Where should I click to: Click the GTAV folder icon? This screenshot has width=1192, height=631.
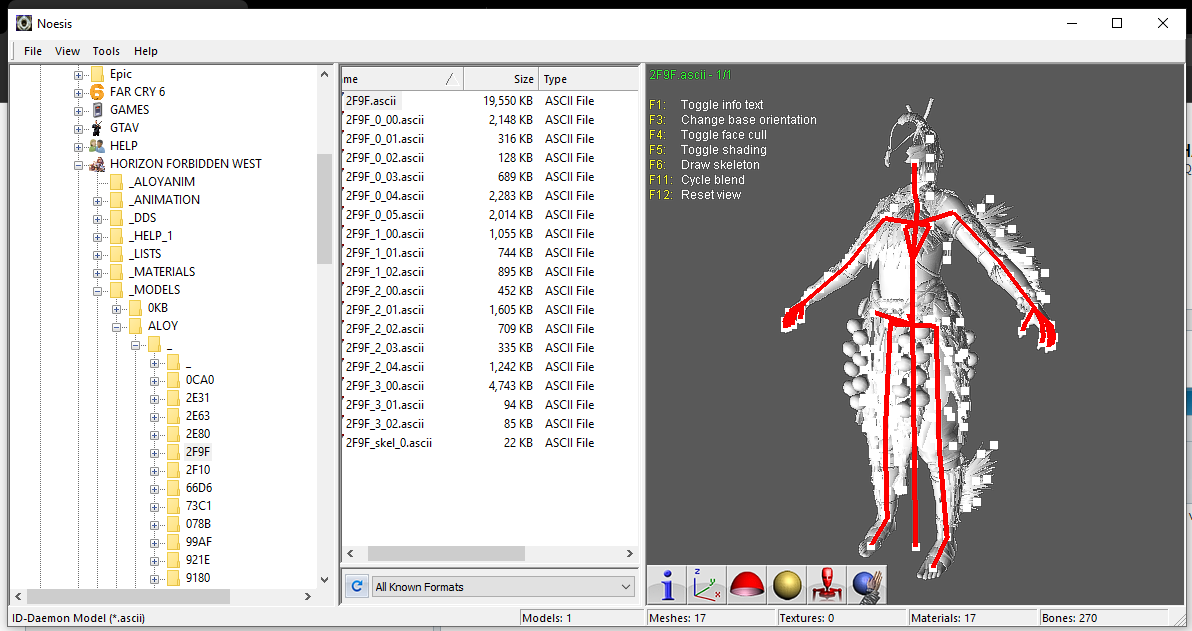(x=97, y=128)
